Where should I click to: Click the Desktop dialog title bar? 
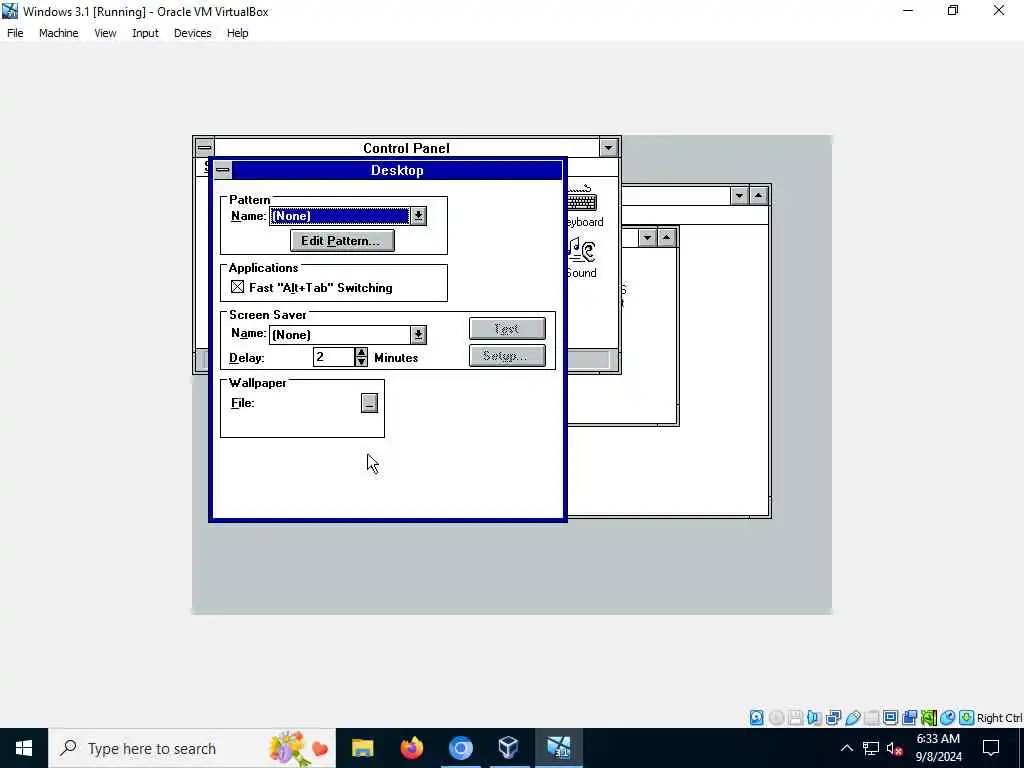click(397, 170)
